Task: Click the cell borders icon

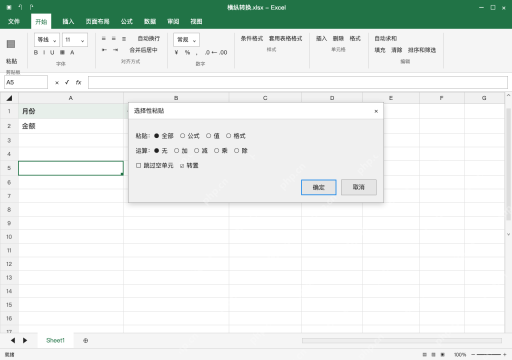Action: coord(62,52)
